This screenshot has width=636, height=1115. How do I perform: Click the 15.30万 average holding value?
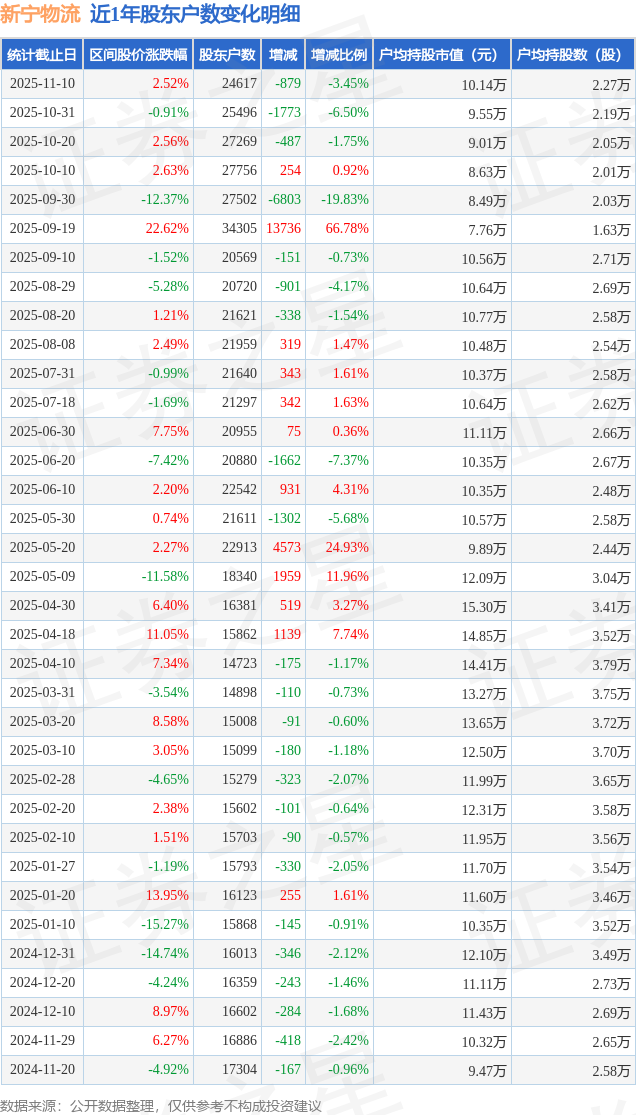click(x=483, y=607)
